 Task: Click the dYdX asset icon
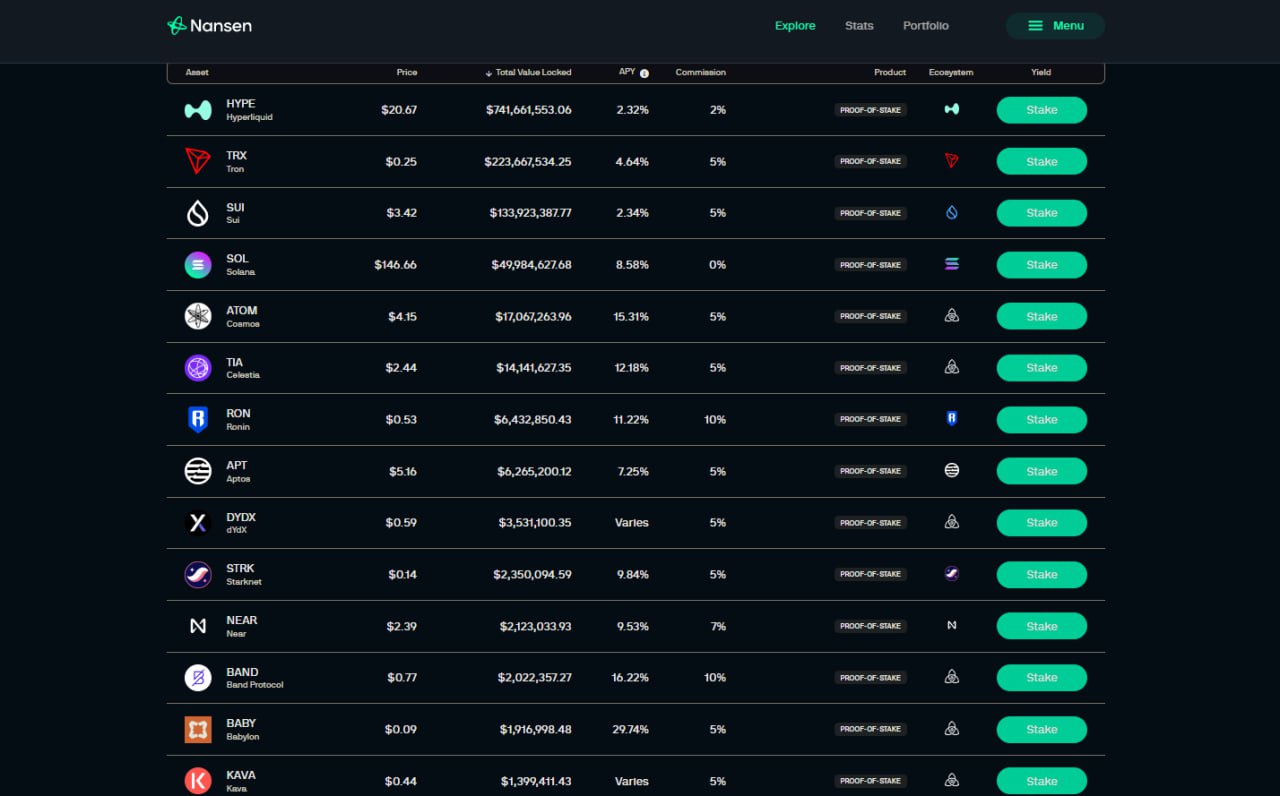198,523
